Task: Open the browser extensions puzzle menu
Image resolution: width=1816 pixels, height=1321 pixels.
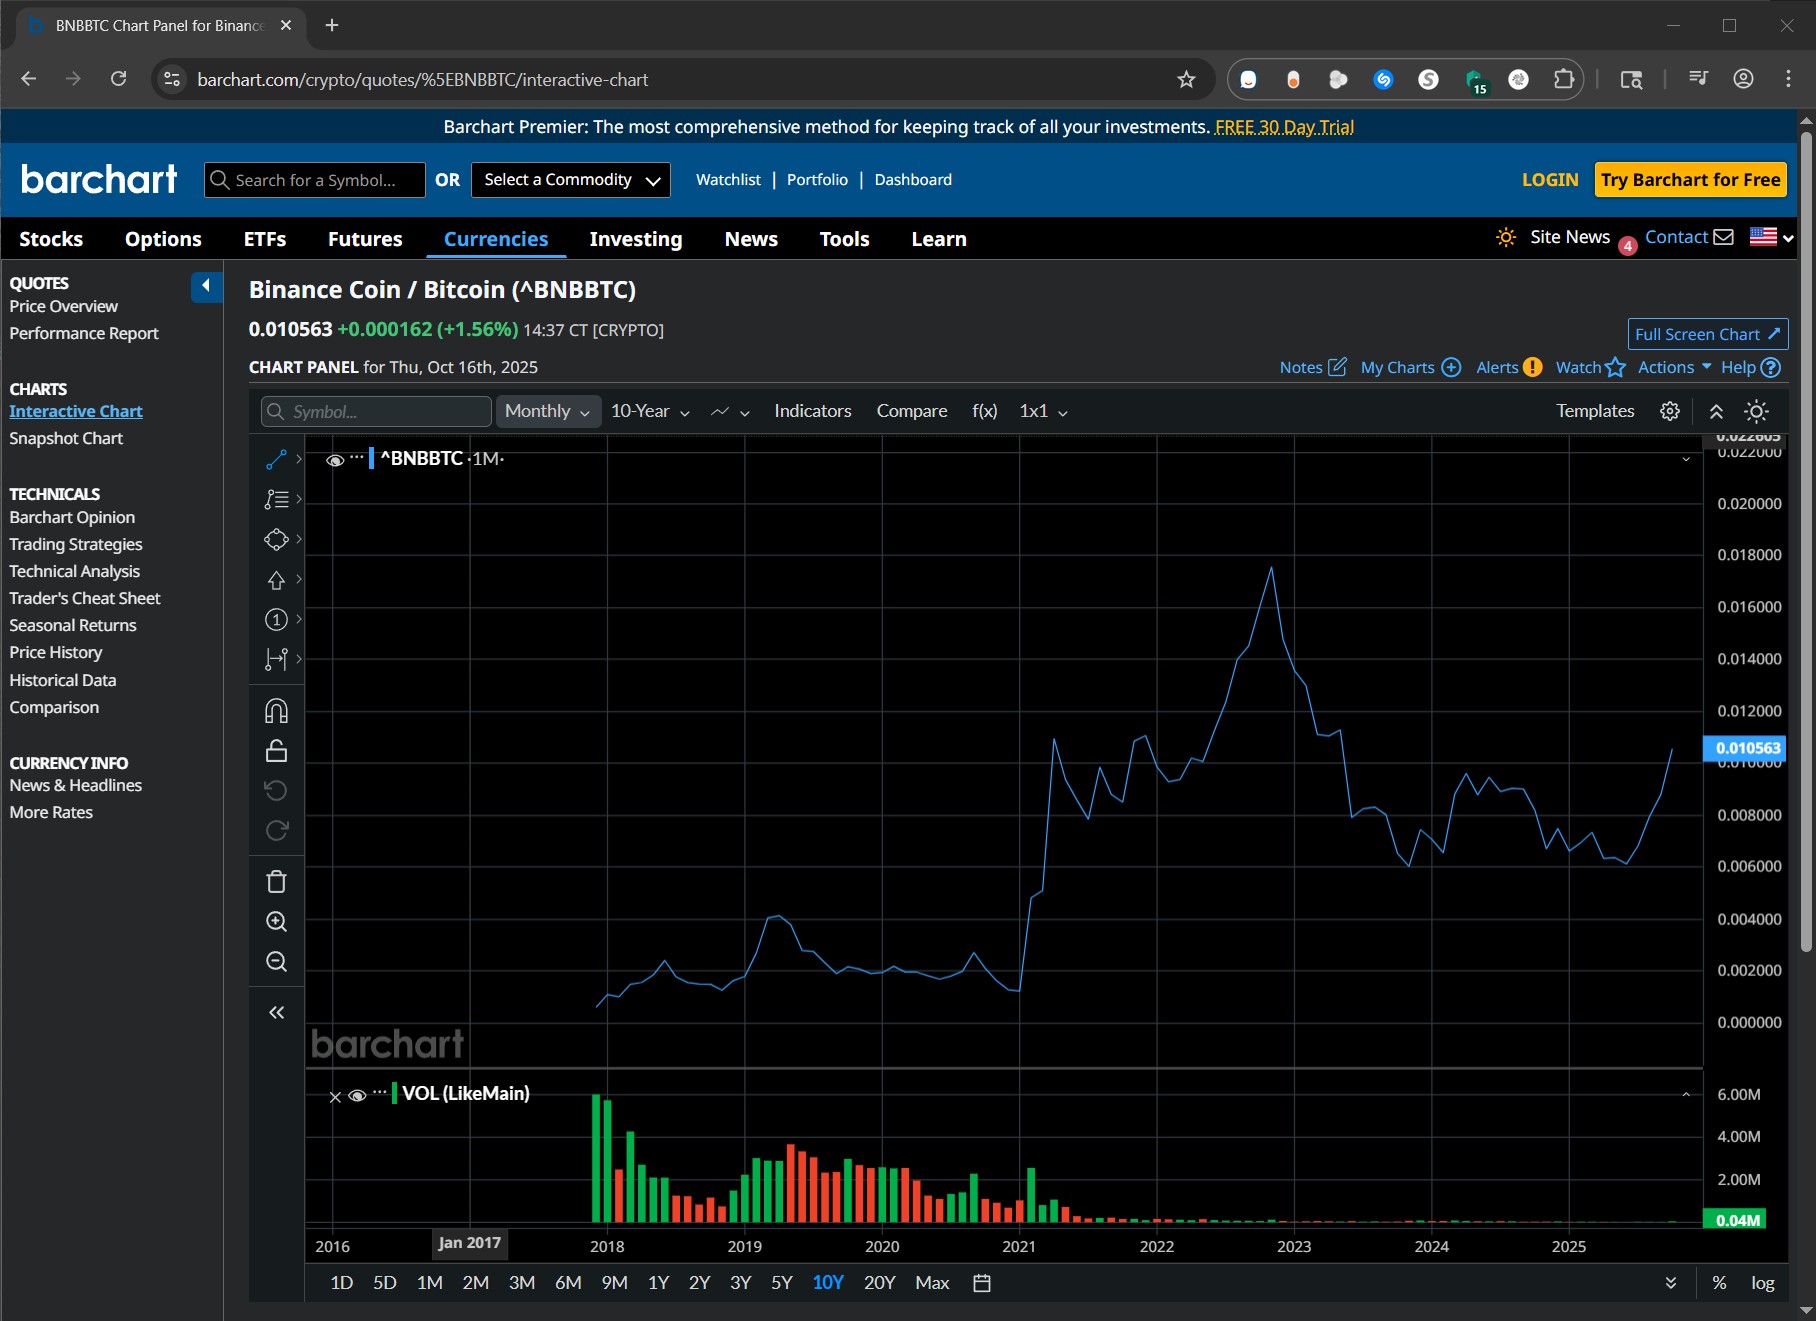Action: (x=1564, y=80)
